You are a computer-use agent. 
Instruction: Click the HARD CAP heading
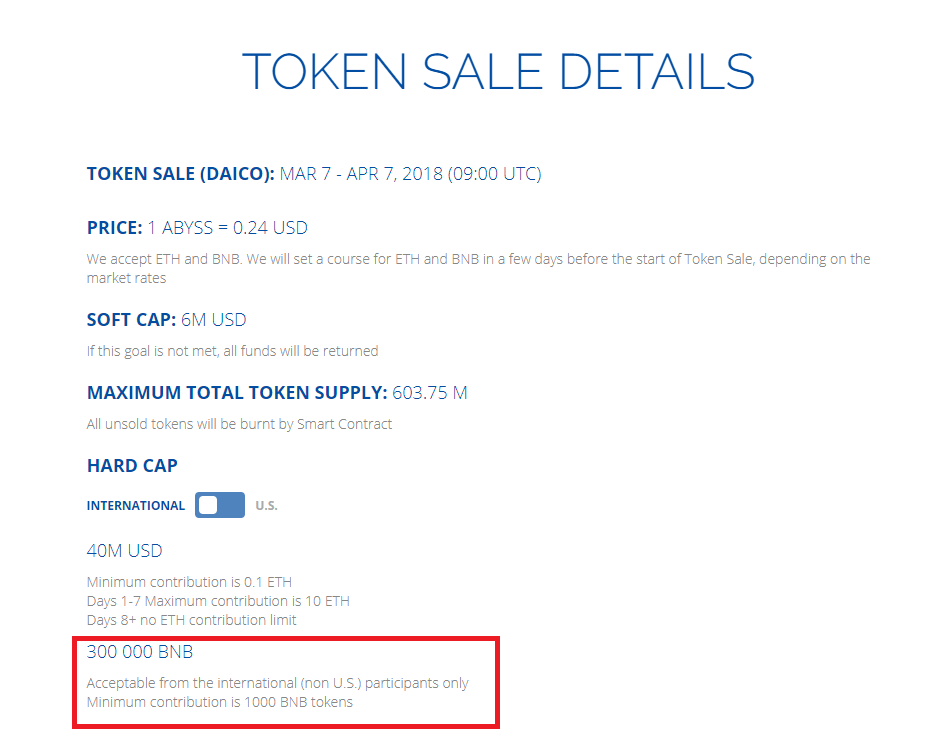[132, 465]
